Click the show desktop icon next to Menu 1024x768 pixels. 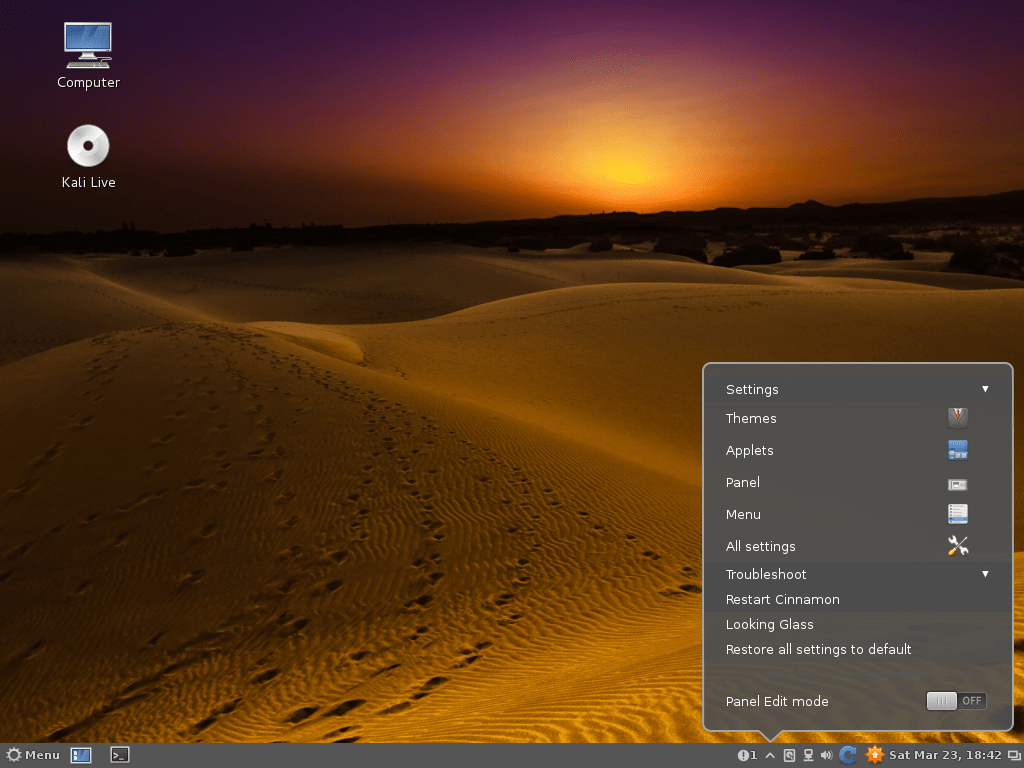click(80, 755)
